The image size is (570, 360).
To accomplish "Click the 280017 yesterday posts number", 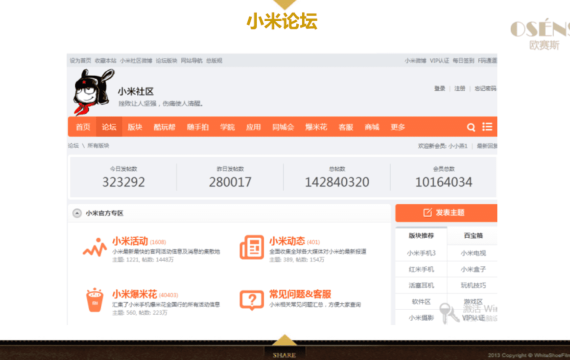I will click(x=230, y=182).
